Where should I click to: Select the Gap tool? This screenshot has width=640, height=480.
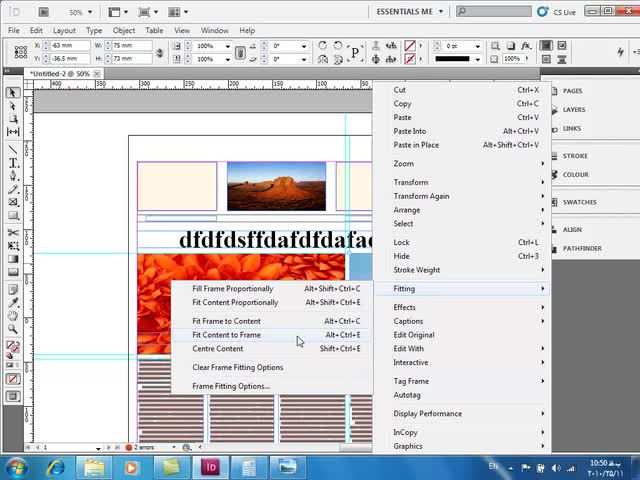13,131
